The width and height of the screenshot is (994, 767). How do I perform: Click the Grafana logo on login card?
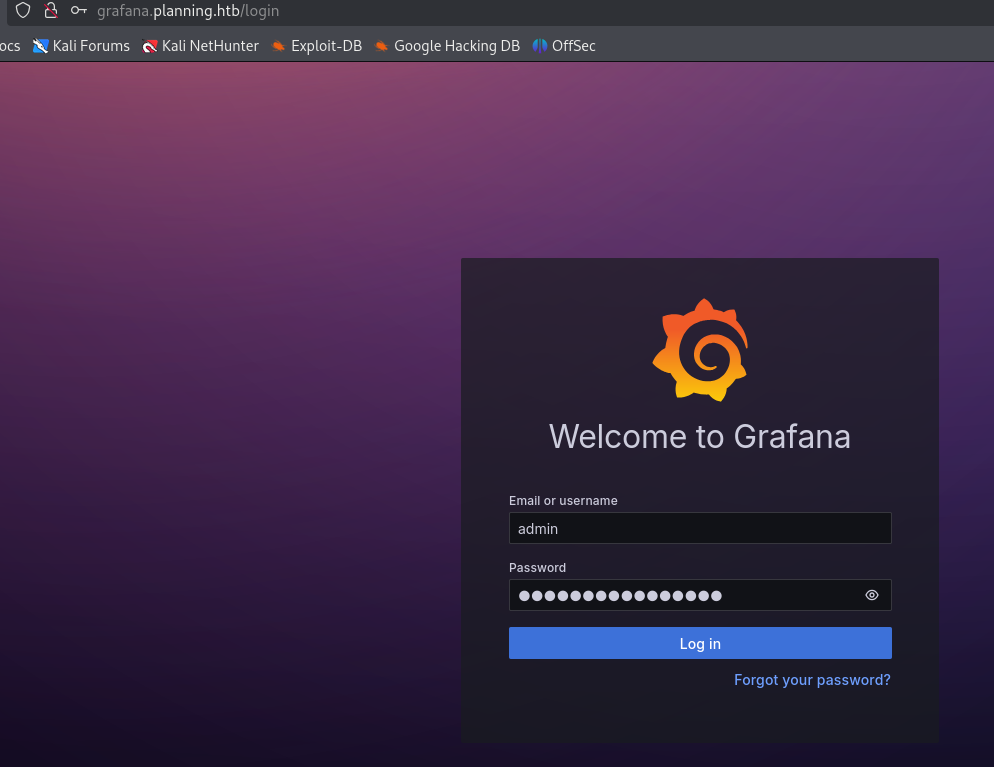(700, 350)
